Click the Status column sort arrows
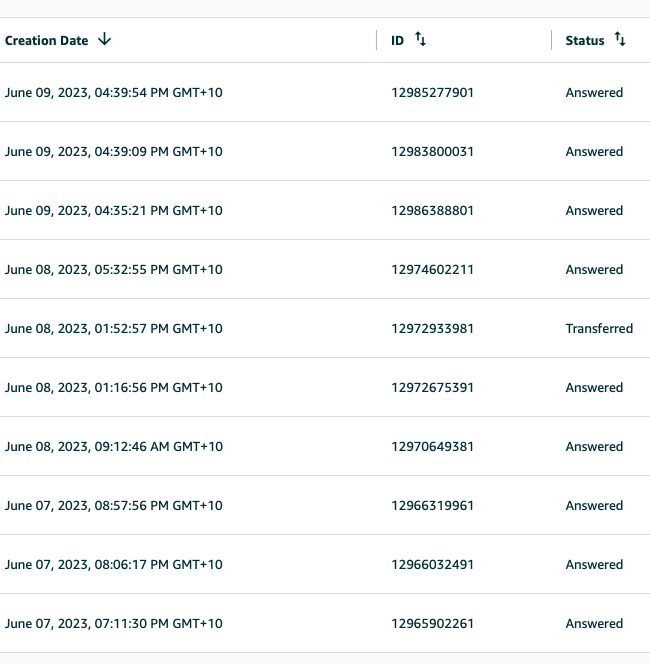This screenshot has width=650, height=664. click(x=620, y=39)
